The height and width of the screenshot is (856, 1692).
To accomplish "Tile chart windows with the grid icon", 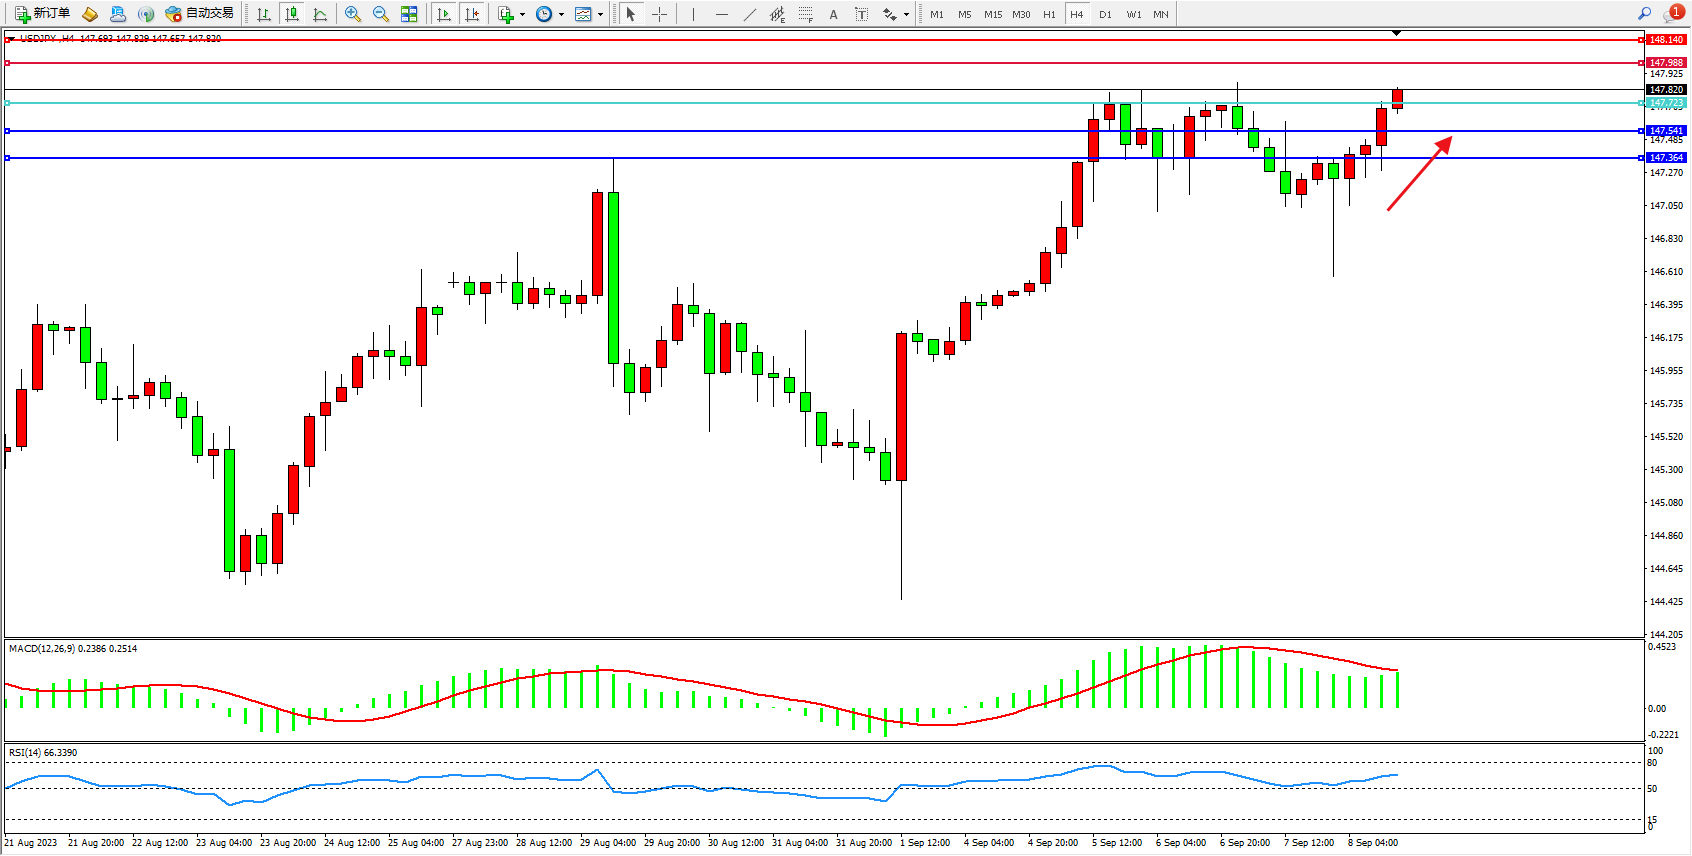I will point(409,14).
